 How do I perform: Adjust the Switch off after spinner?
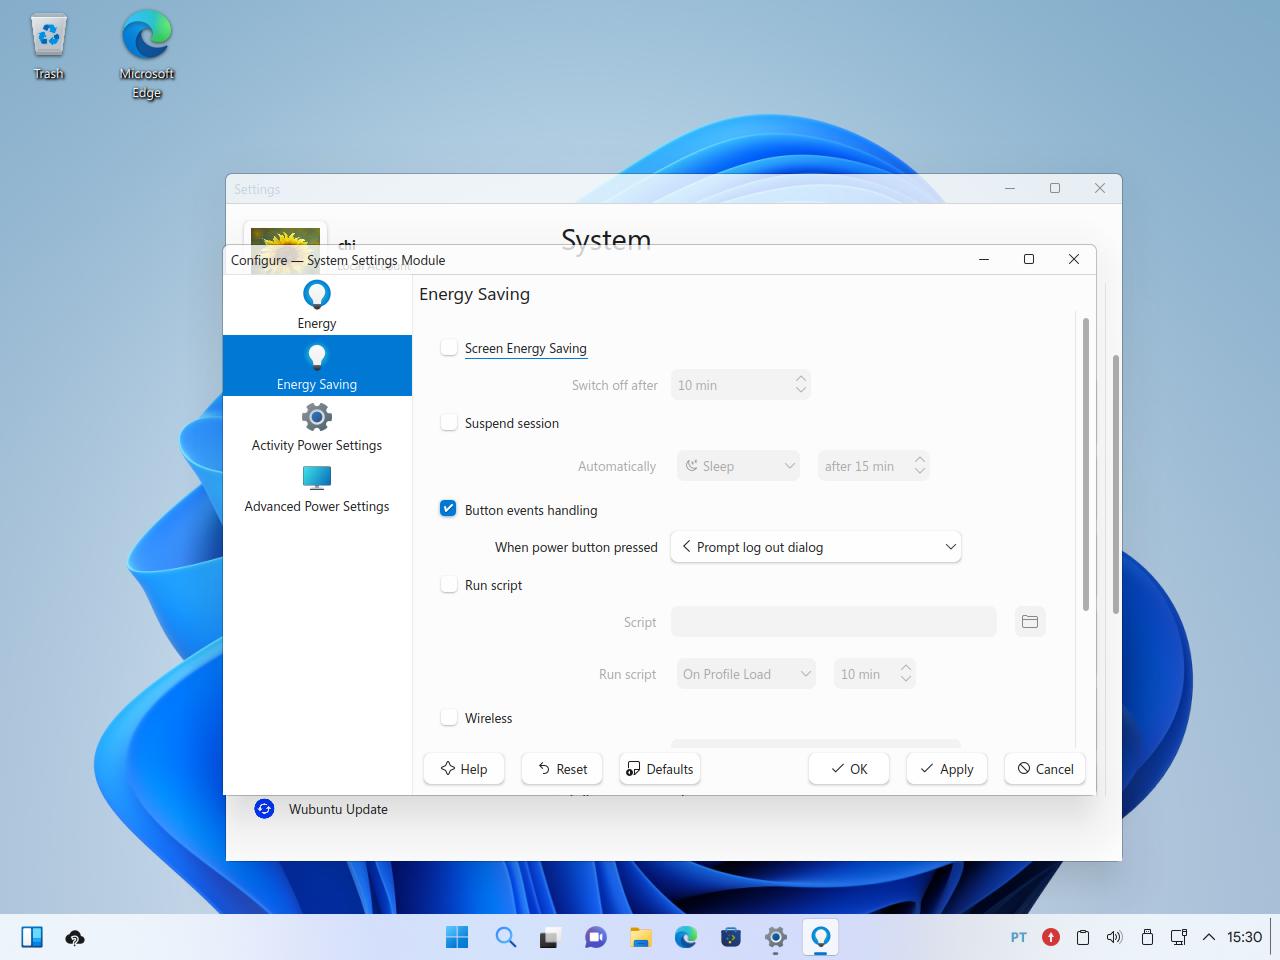(x=740, y=385)
